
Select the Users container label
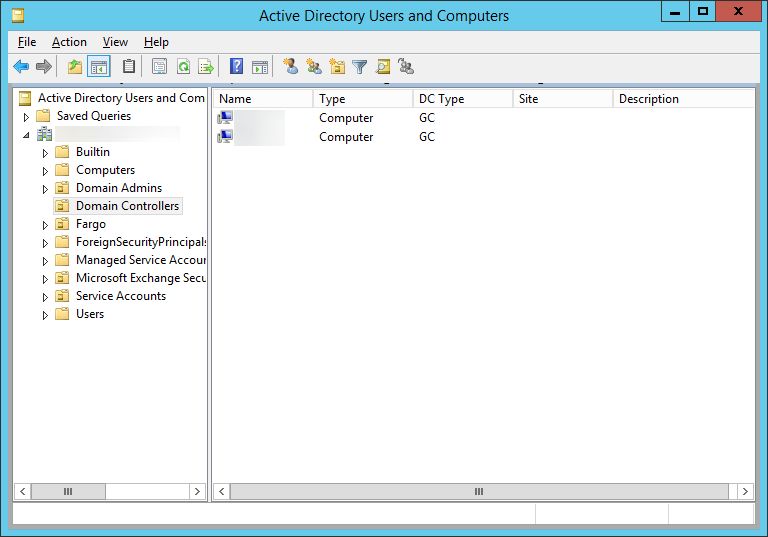(90, 314)
